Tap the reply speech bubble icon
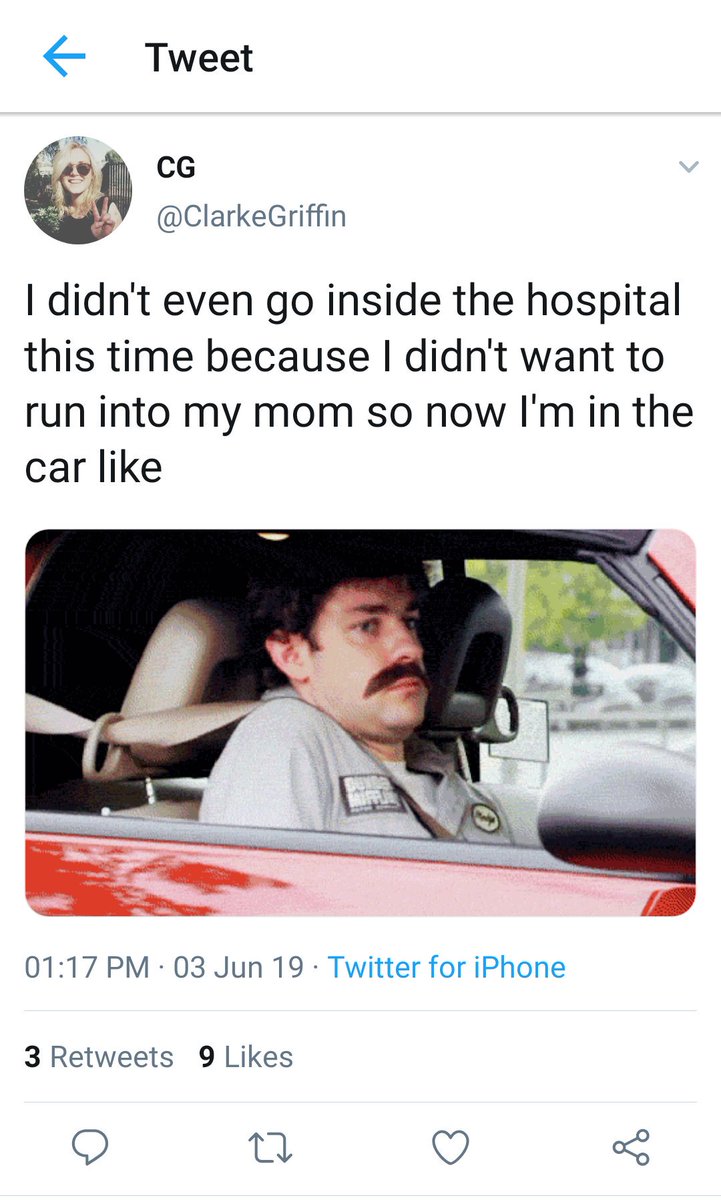 point(90,1146)
